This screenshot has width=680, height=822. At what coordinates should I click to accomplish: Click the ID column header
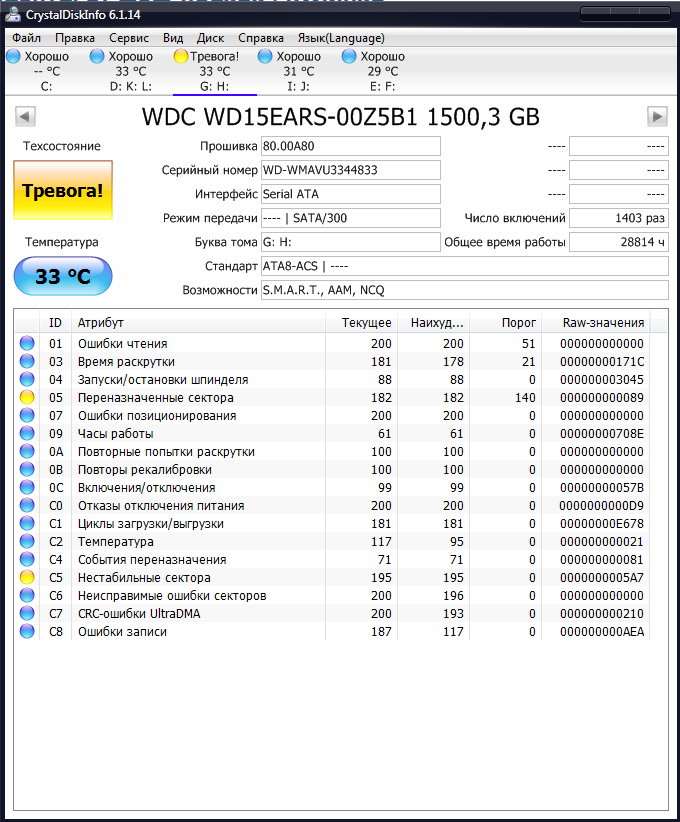[55, 323]
